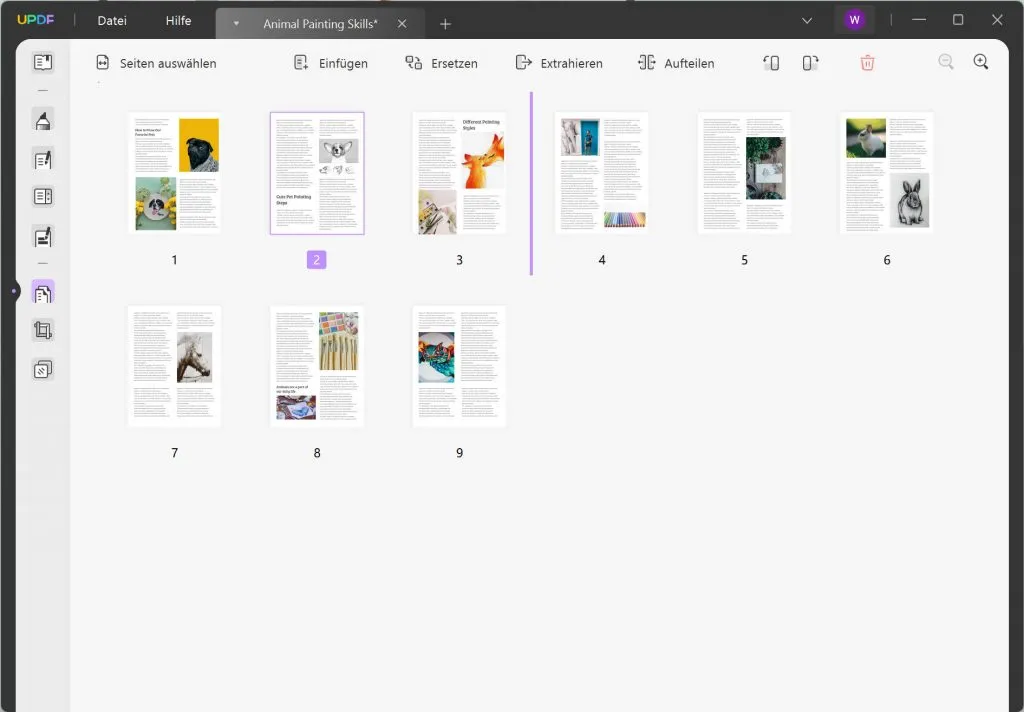The height and width of the screenshot is (712, 1024).
Task: Open the Crop Pages tool in sidebar
Action: point(42,330)
